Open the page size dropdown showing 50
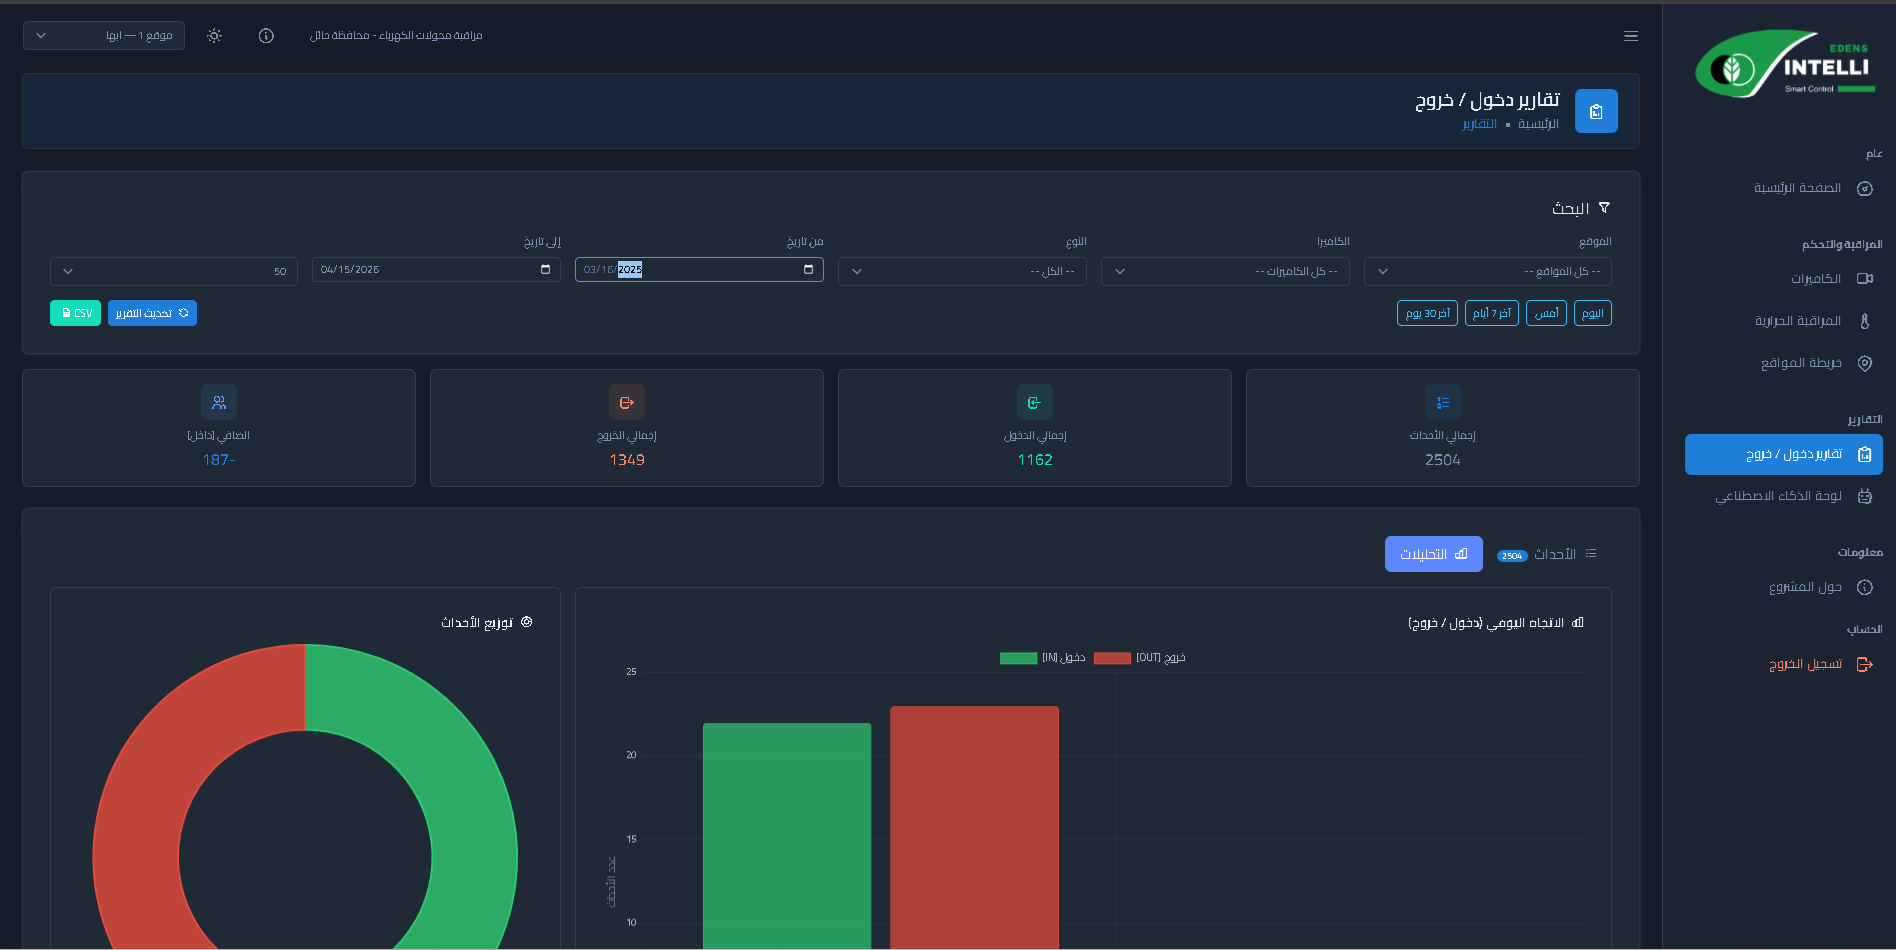Viewport: 1896px width, 950px height. 174,271
